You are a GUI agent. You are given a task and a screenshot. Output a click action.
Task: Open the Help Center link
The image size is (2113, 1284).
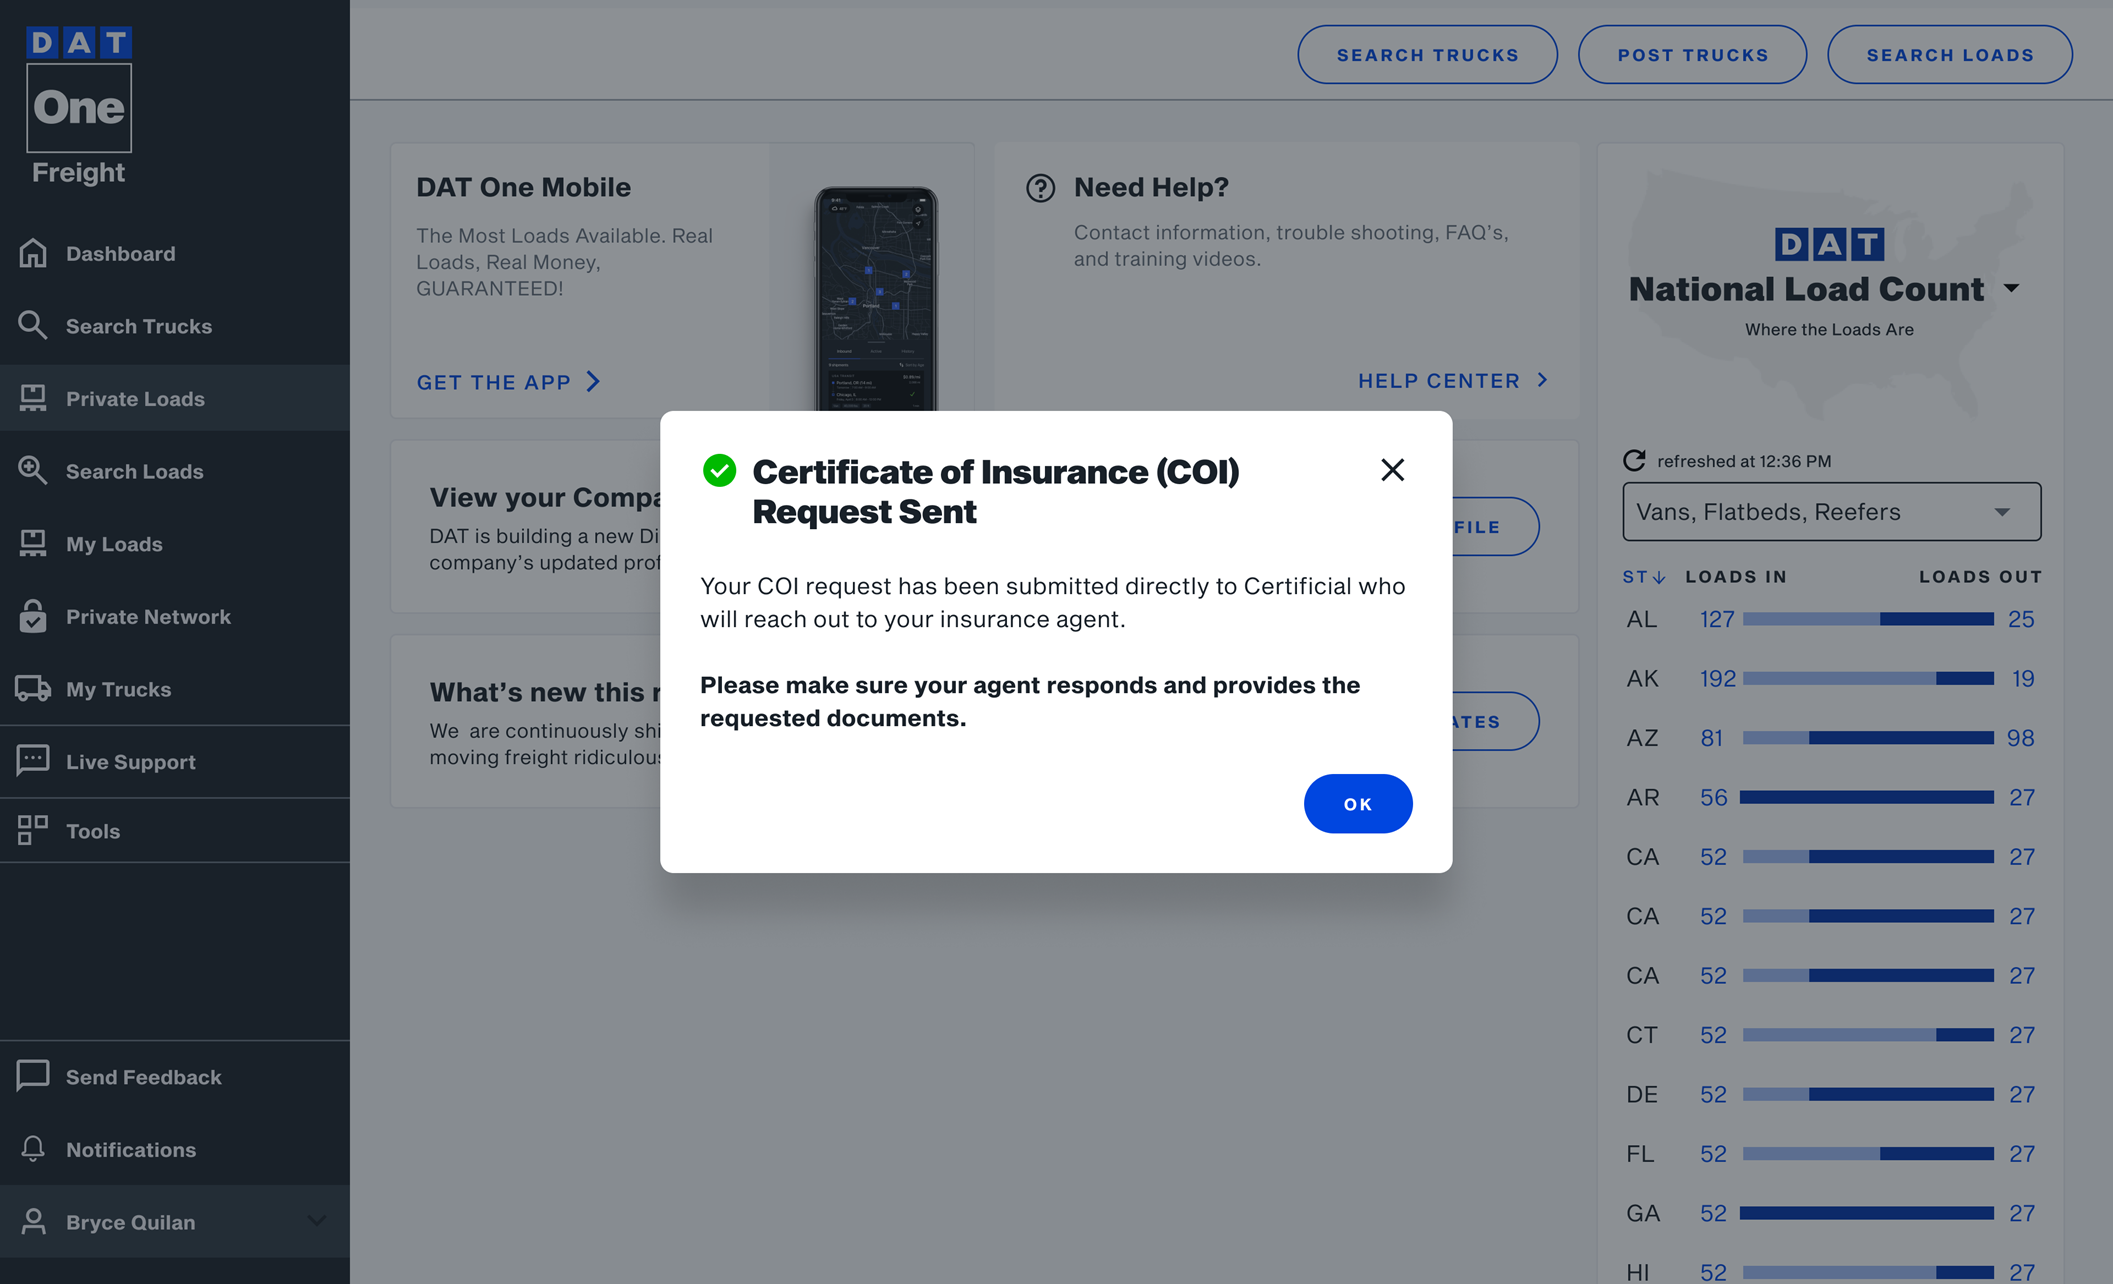pos(1452,381)
